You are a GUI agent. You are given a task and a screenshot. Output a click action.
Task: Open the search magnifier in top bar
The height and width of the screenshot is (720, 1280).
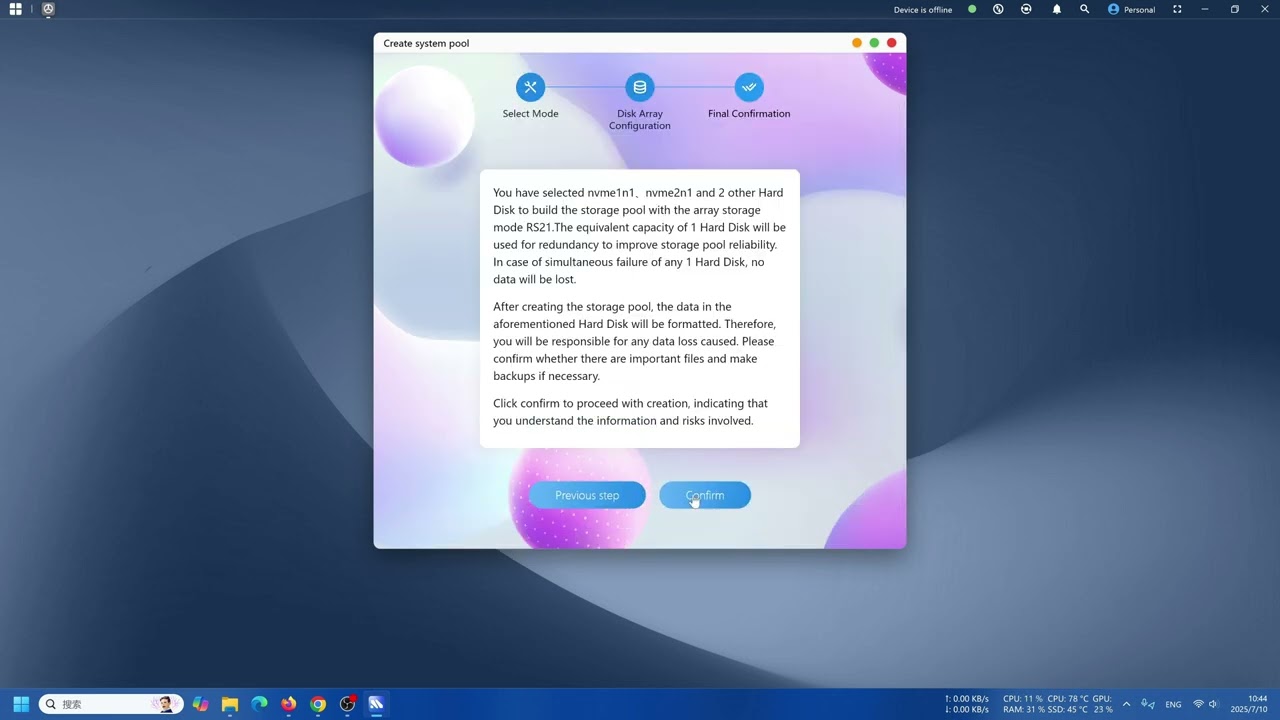tap(1085, 9)
